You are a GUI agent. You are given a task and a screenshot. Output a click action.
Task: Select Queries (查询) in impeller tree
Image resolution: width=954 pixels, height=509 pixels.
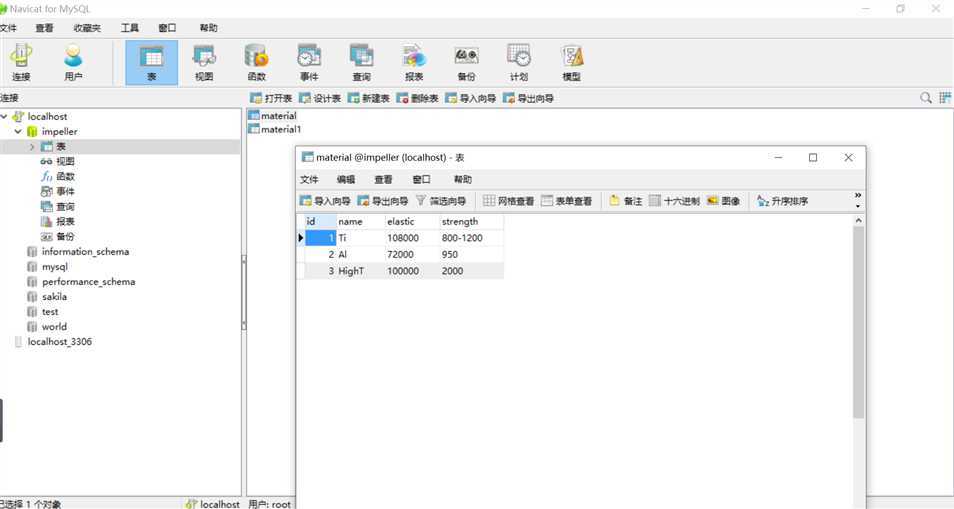tap(58, 206)
